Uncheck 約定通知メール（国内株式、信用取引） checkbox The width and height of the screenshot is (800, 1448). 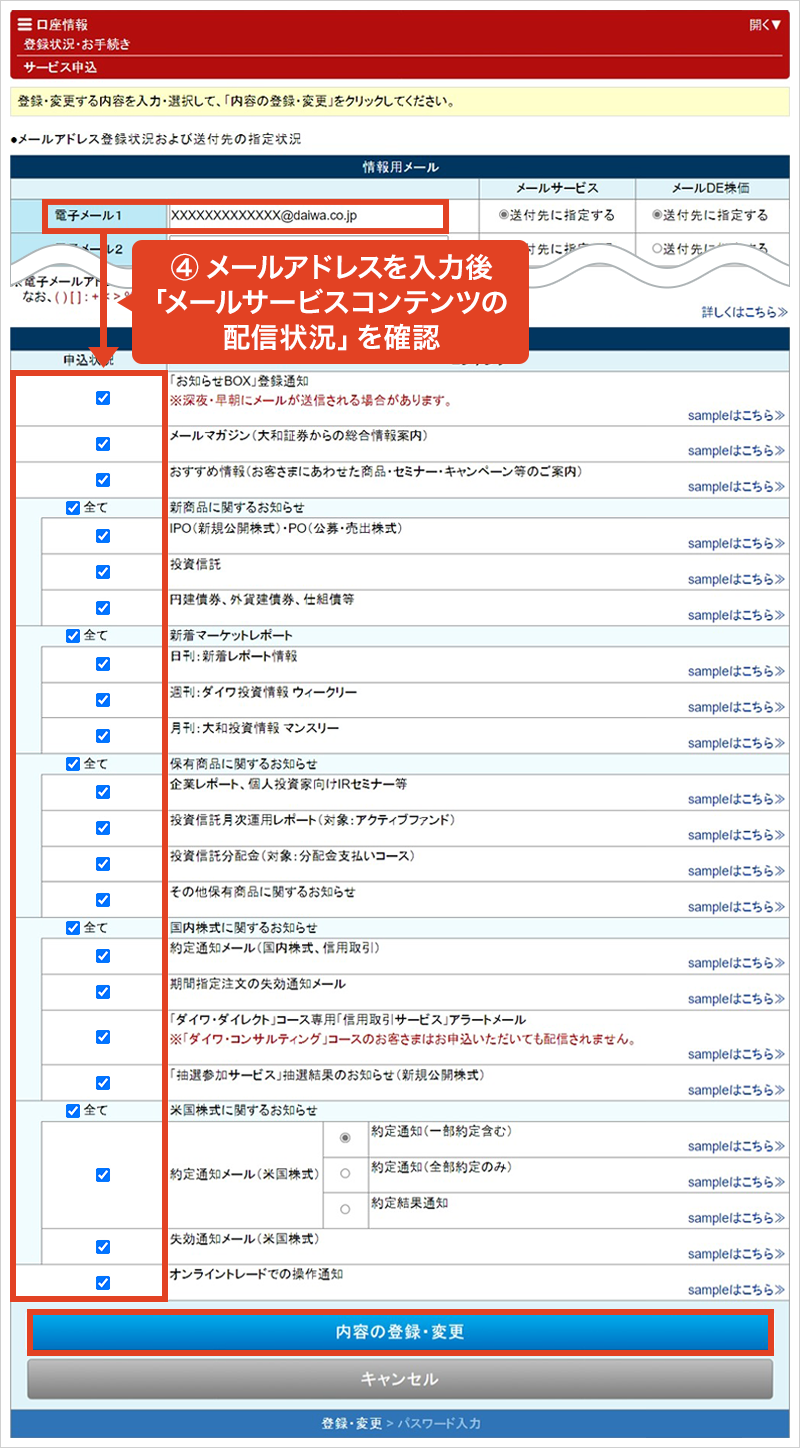click(102, 955)
